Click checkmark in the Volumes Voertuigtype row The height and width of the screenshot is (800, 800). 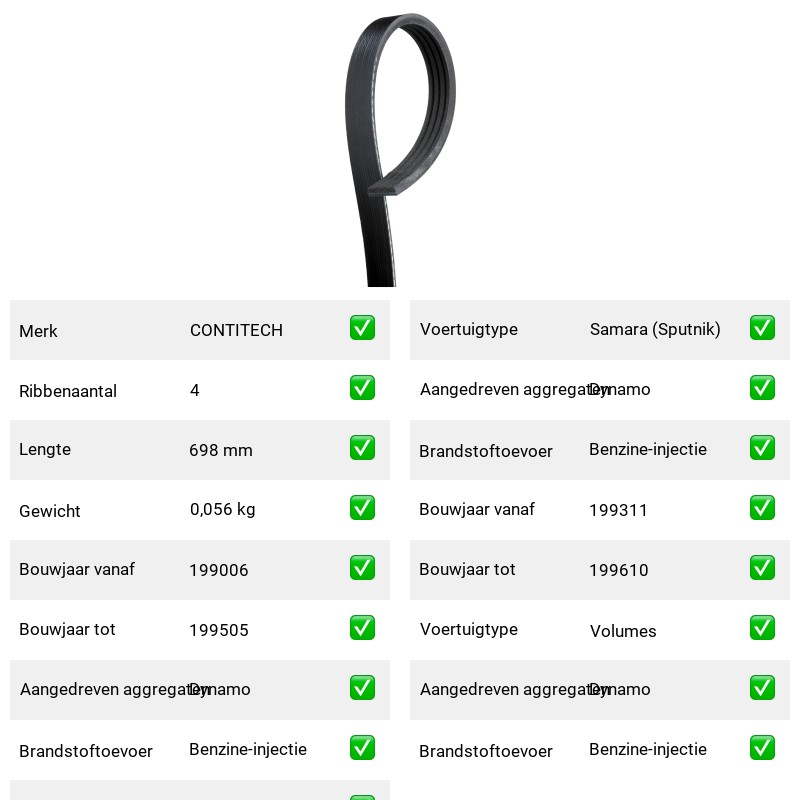click(762, 628)
